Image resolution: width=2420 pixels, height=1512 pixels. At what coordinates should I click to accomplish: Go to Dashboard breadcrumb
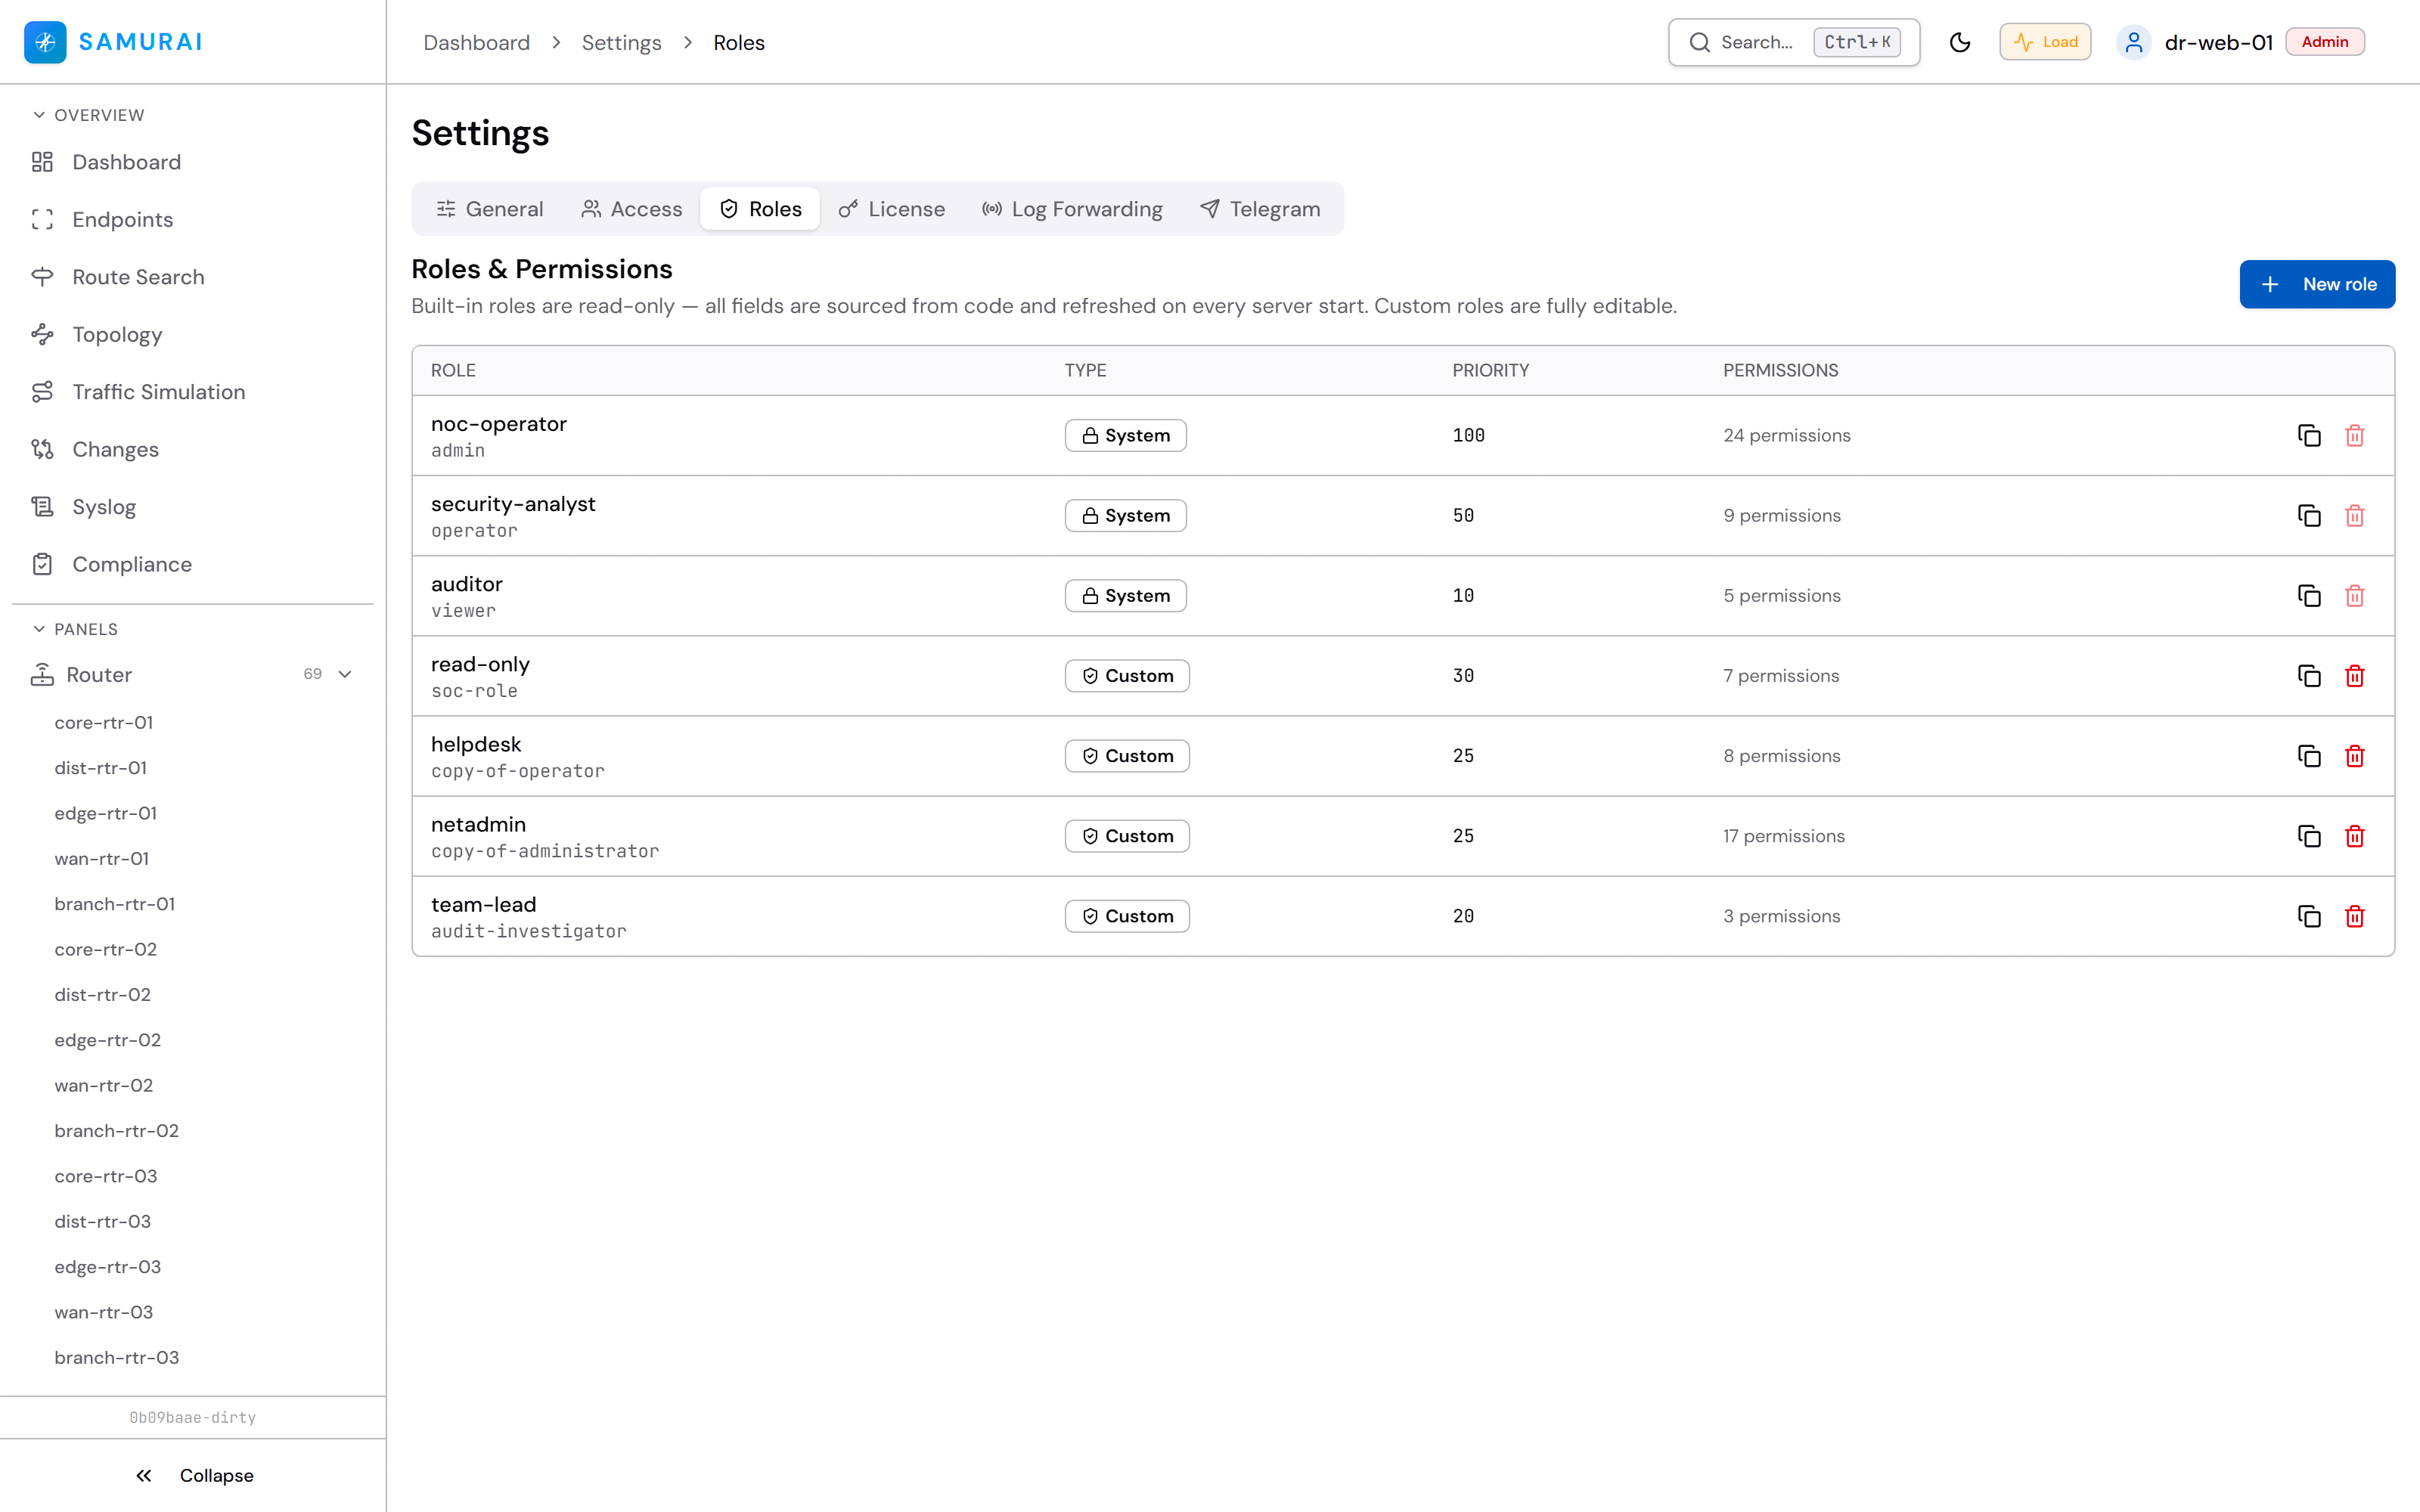point(476,42)
